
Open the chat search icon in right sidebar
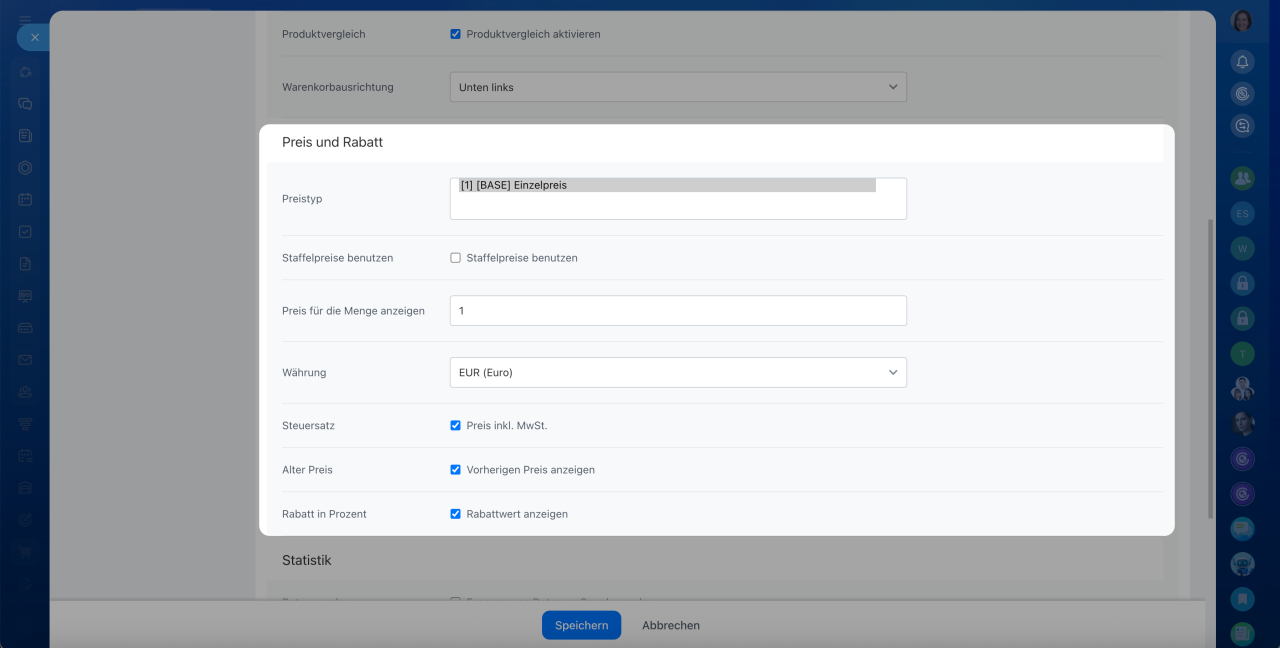point(1242,126)
